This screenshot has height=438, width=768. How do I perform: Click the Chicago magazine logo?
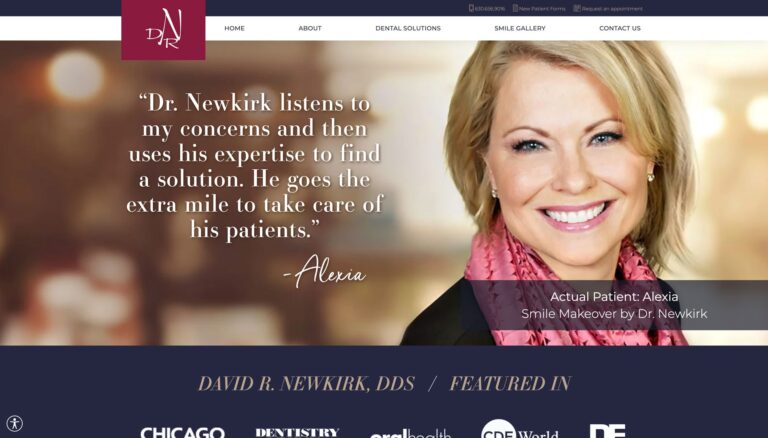point(182,432)
